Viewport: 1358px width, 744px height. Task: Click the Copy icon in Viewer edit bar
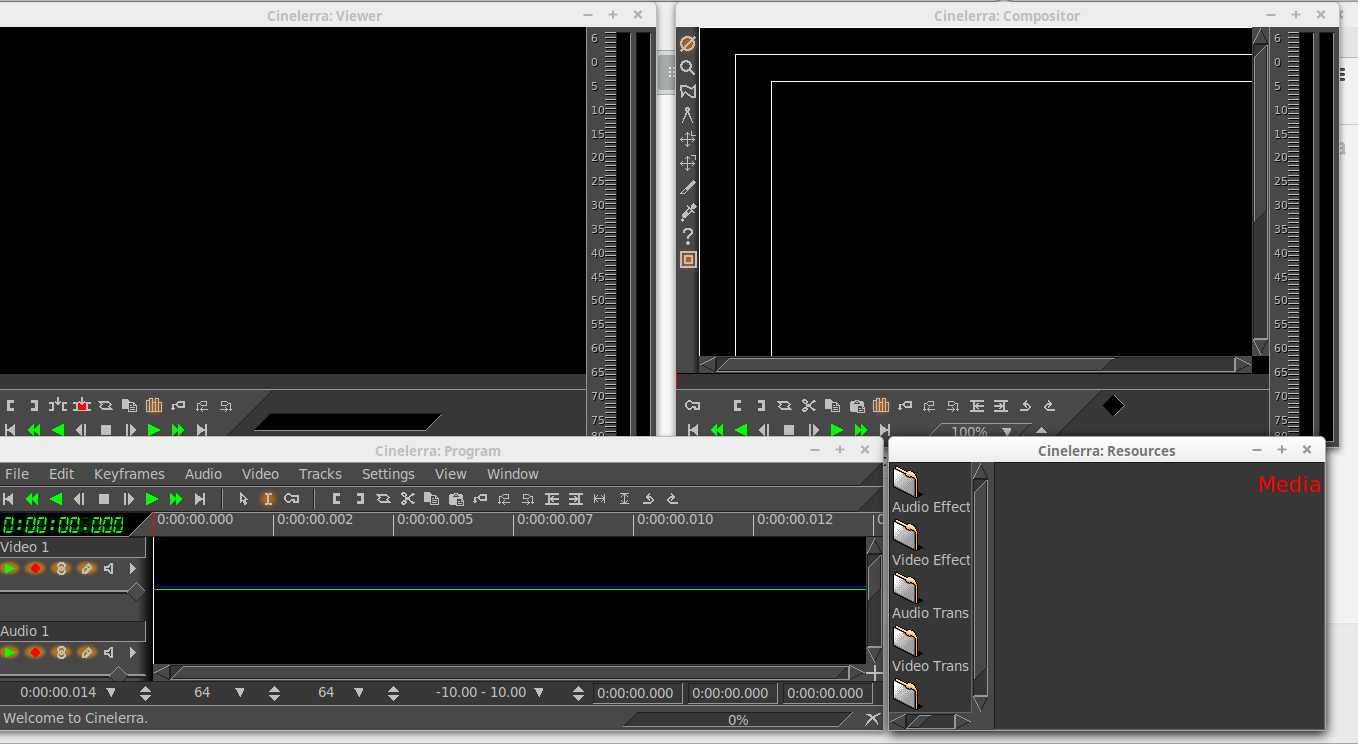point(129,405)
